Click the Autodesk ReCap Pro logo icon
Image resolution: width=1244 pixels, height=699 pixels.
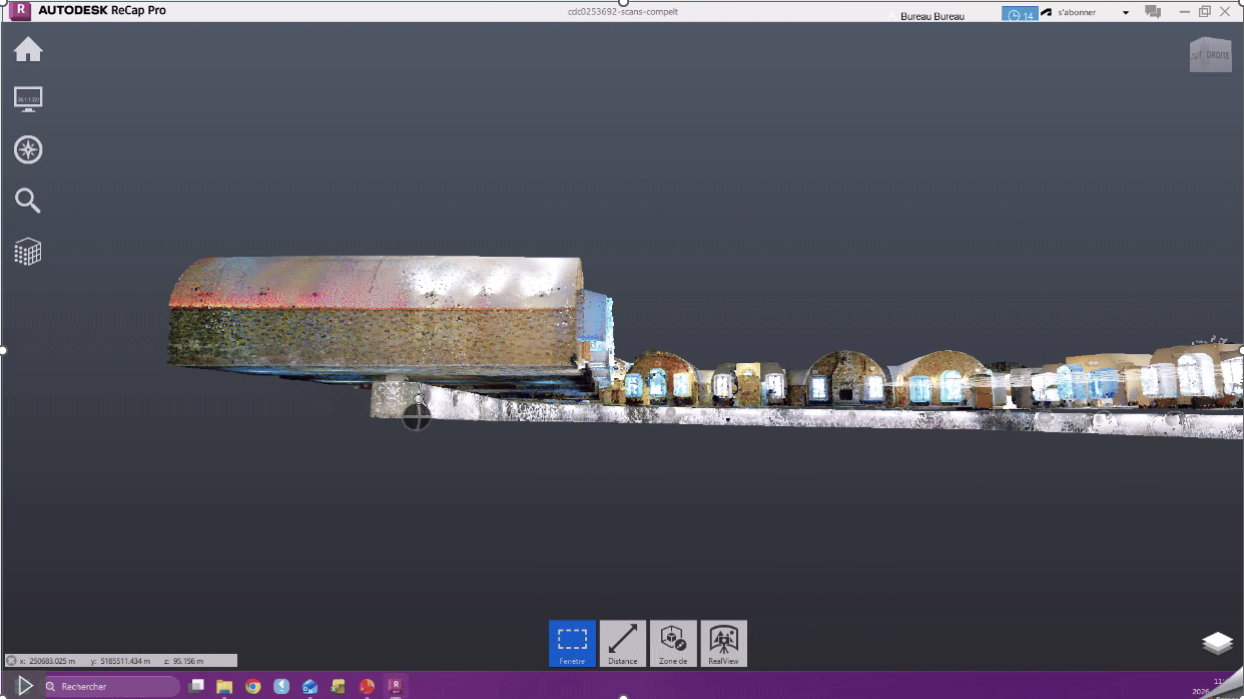19,11
